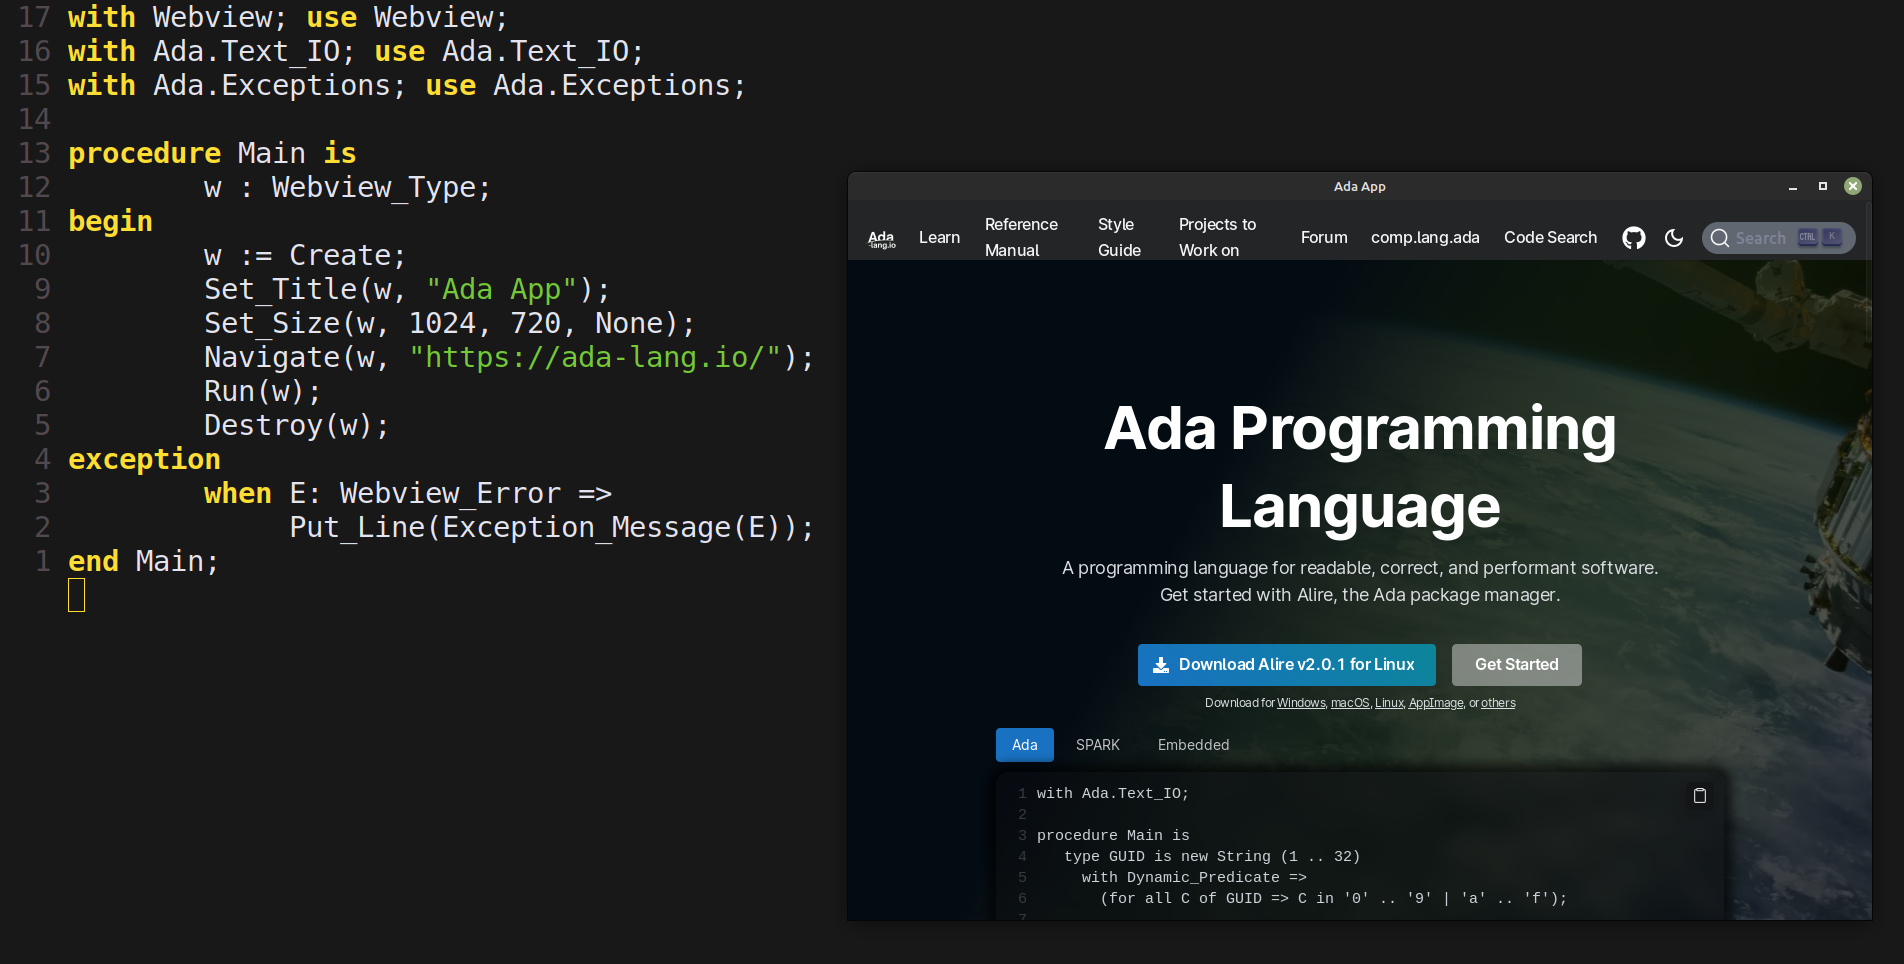Click the Ada lang.io logo
The height and width of the screenshot is (964, 1904).
click(881, 239)
